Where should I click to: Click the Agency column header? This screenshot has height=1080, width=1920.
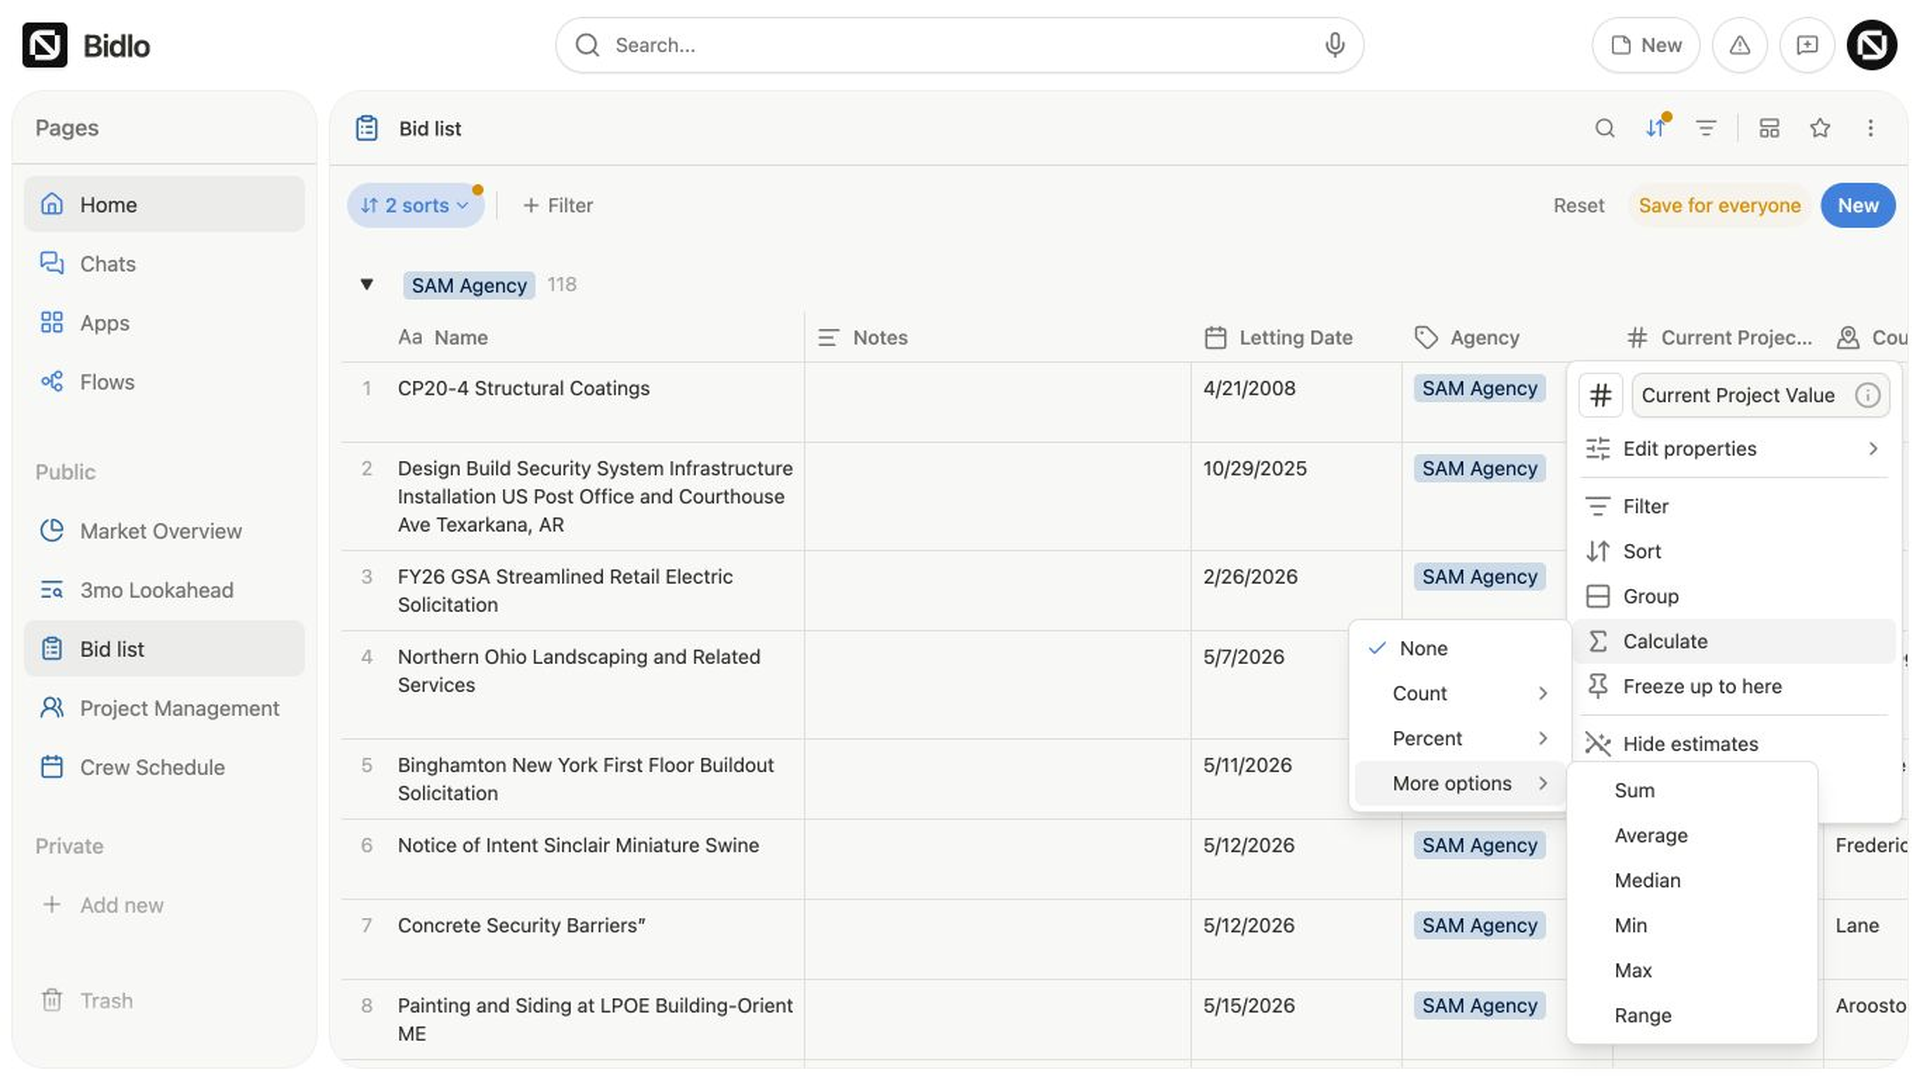click(1507, 338)
